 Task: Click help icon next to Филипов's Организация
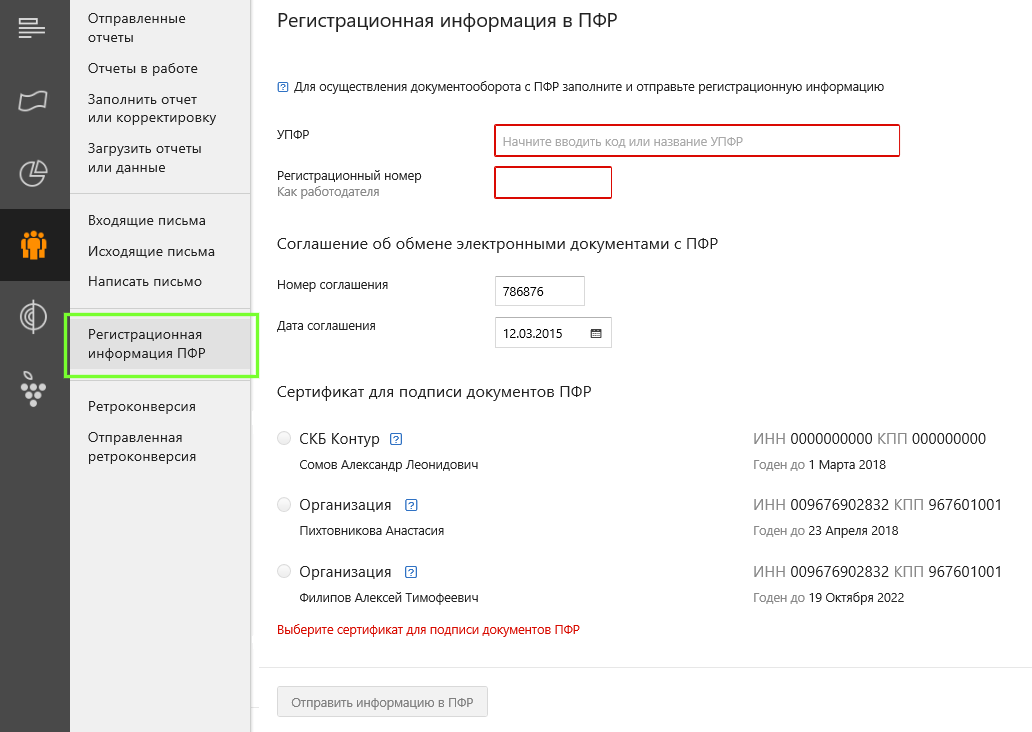click(x=411, y=572)
